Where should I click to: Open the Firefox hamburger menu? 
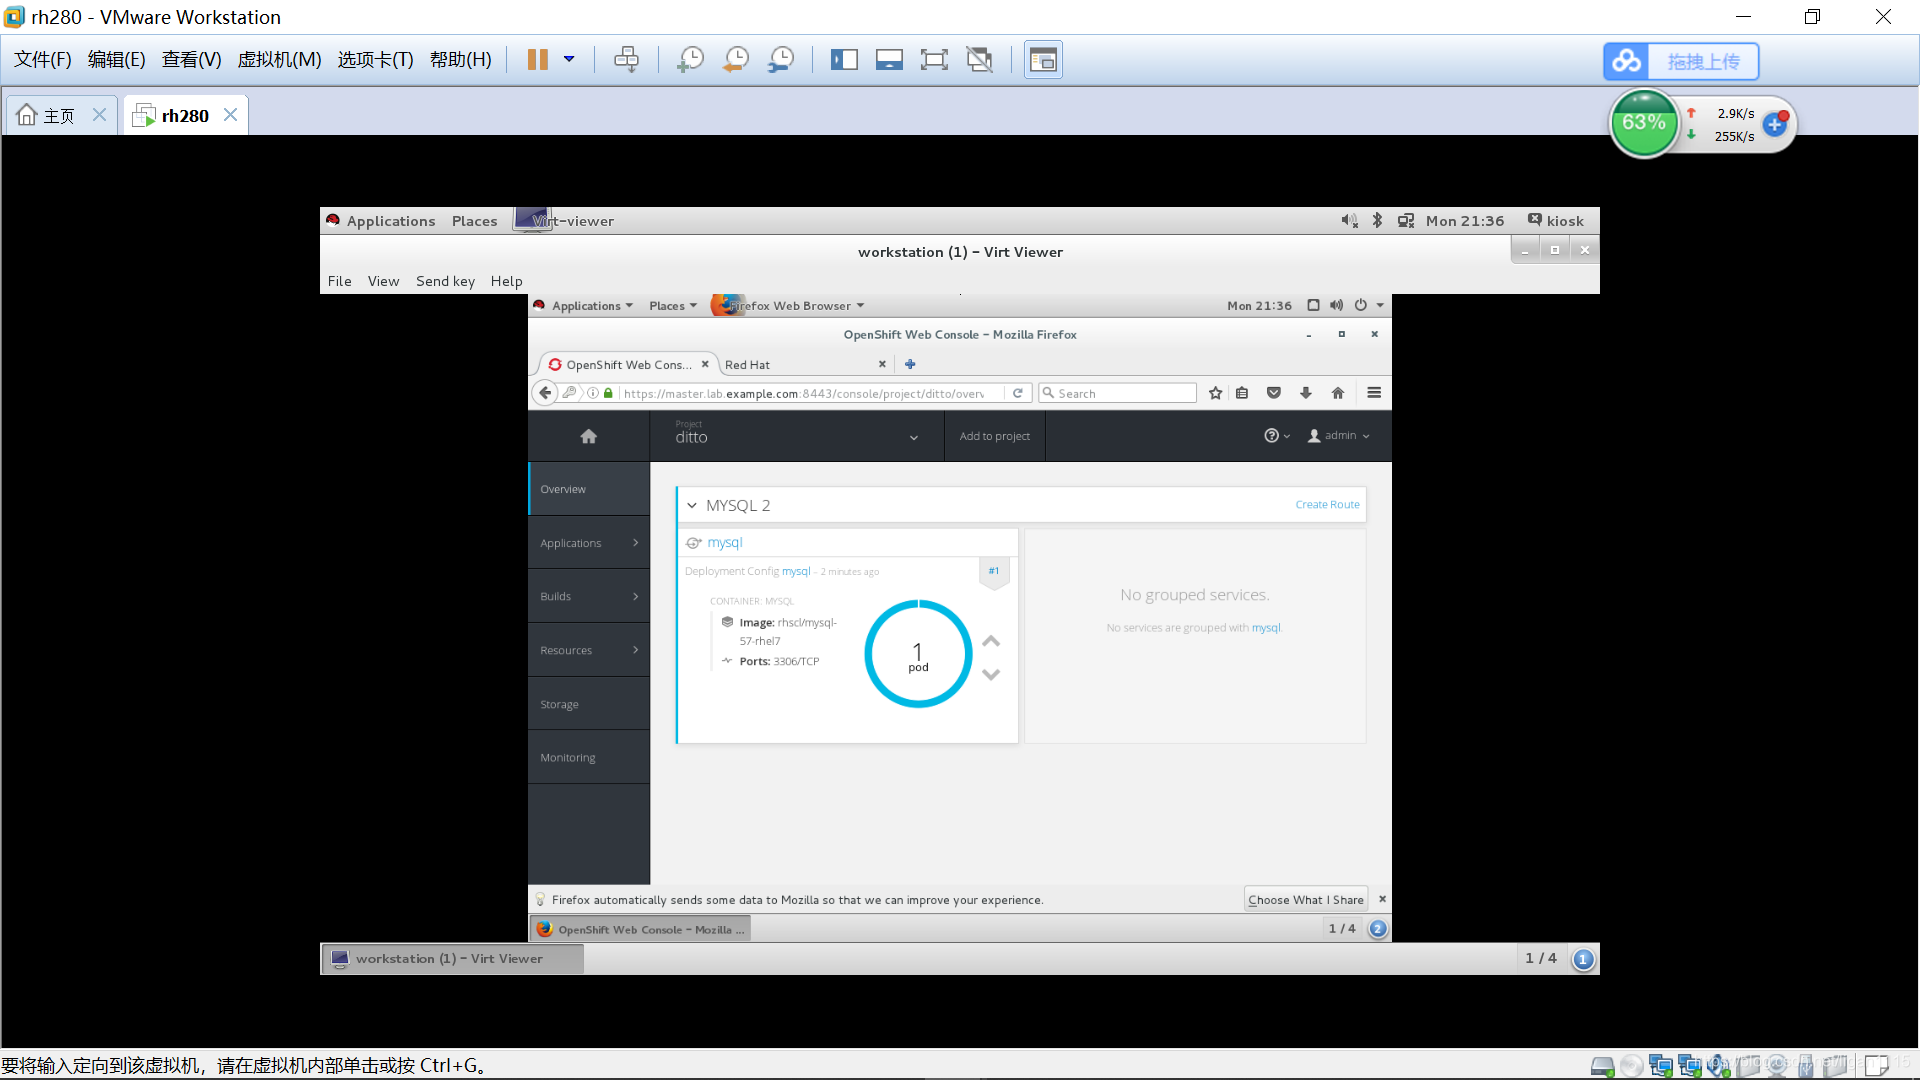click(1374, 393)
